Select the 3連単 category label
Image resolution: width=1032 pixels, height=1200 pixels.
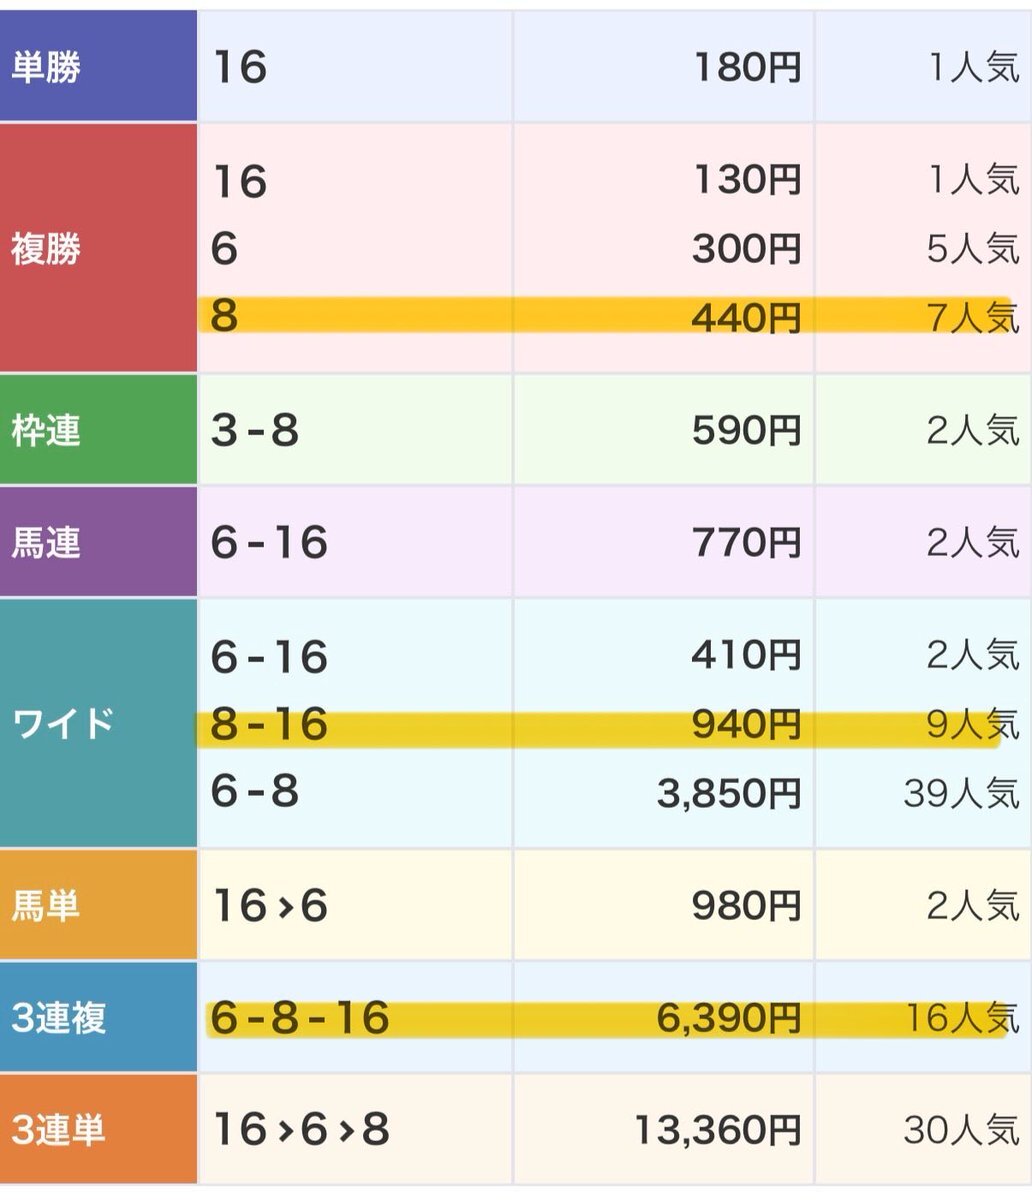click(x=58, y=1130)
